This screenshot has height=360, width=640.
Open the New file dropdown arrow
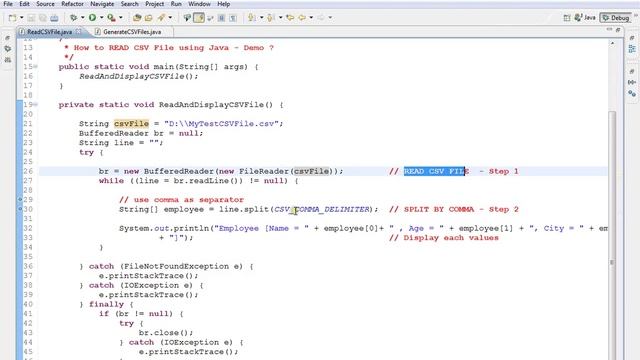point(22,18)
